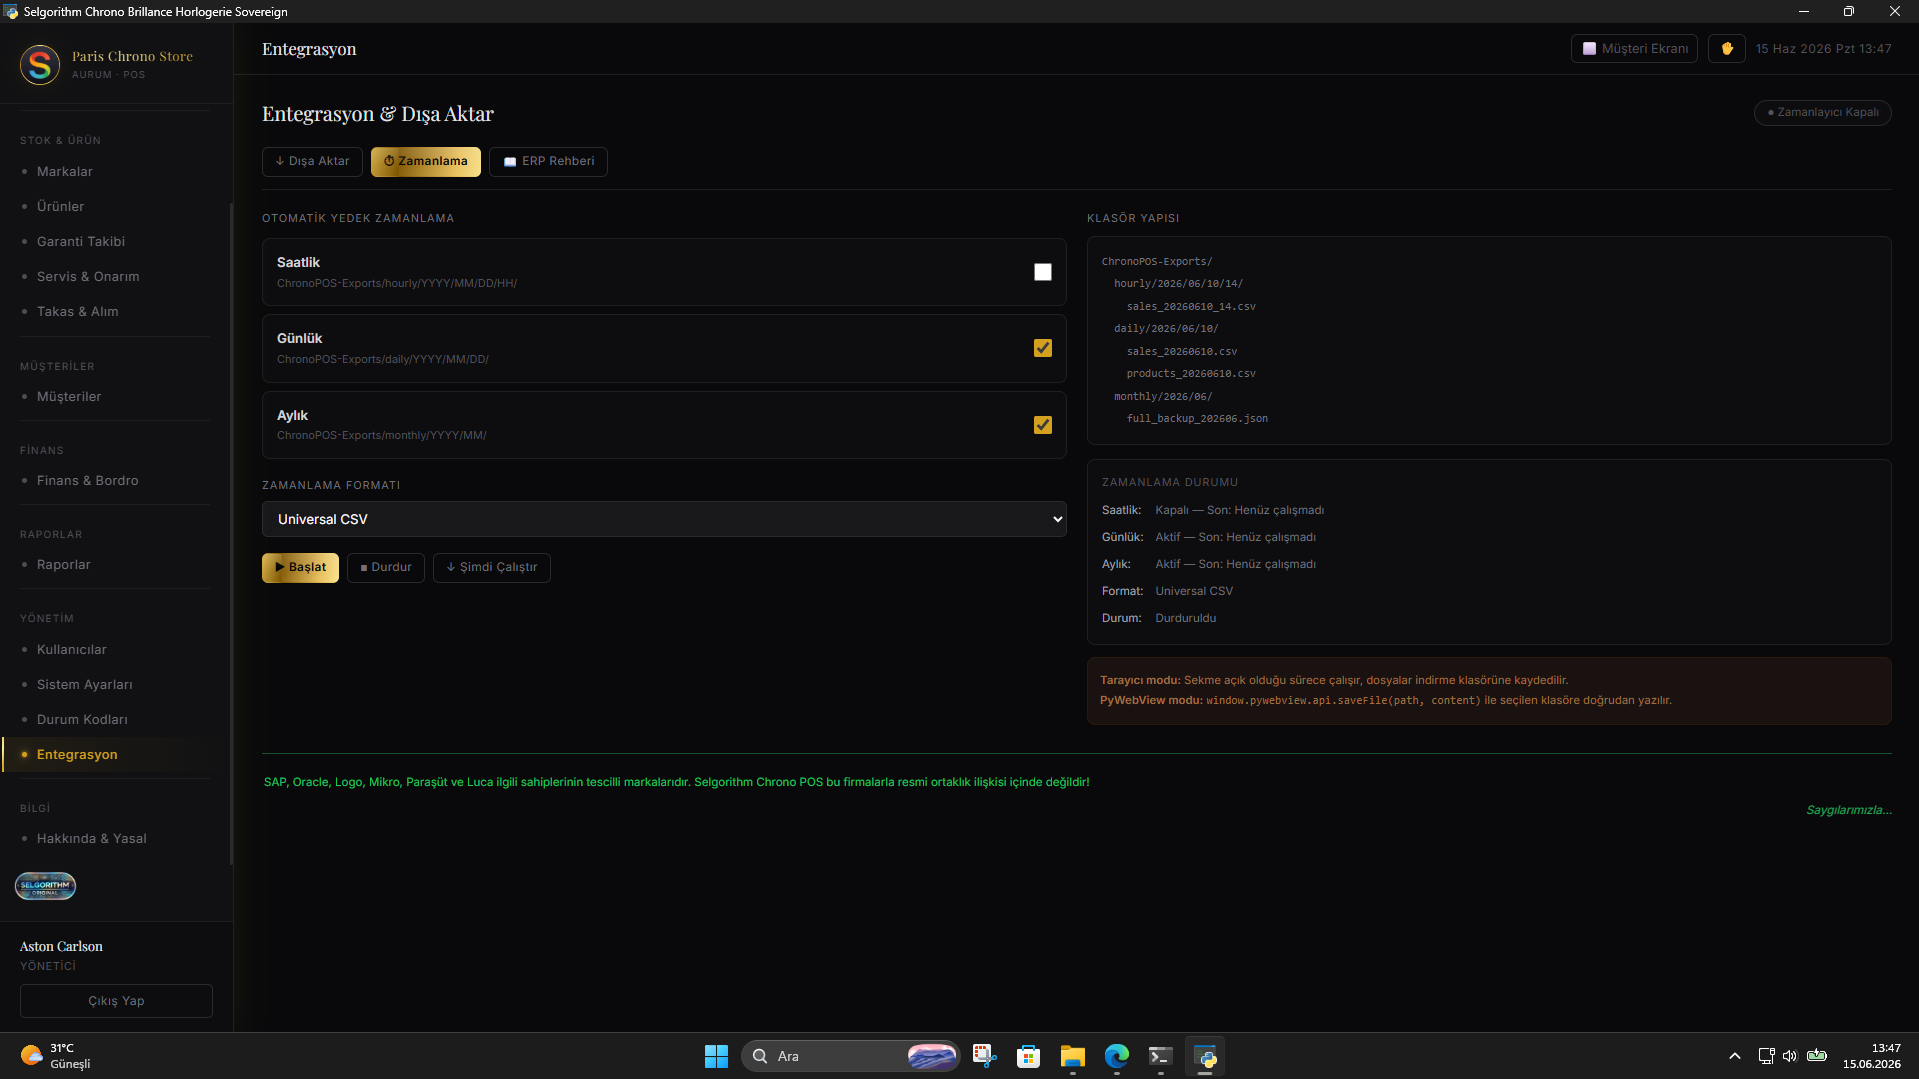
Task: Click full_backup_202606.json file name
Action: 1197,418
